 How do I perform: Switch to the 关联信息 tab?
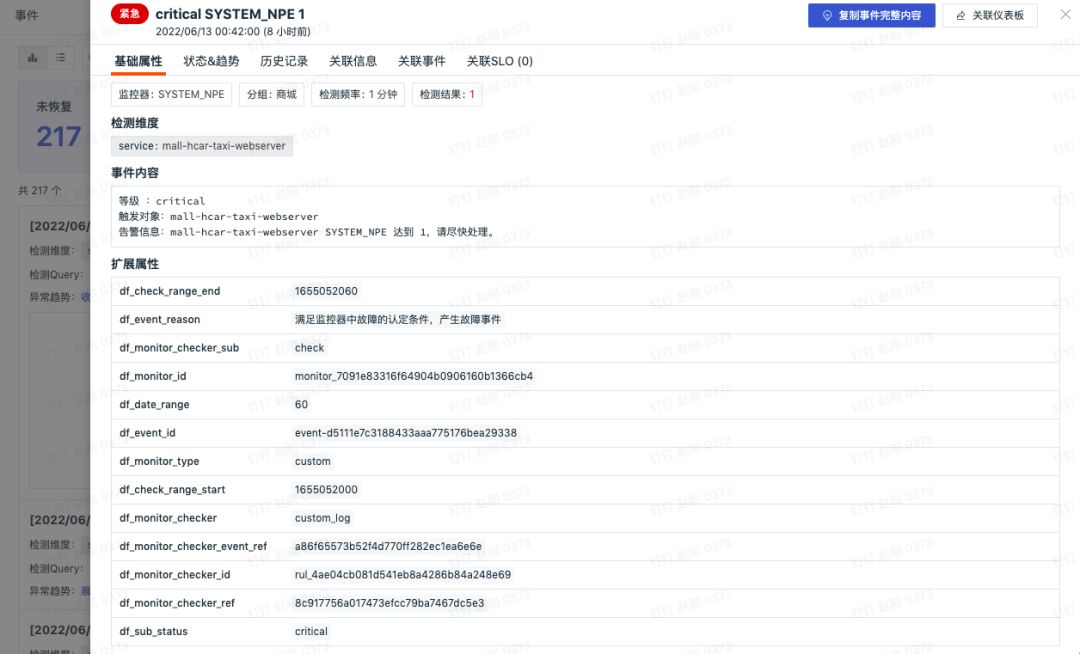(353, 61)
